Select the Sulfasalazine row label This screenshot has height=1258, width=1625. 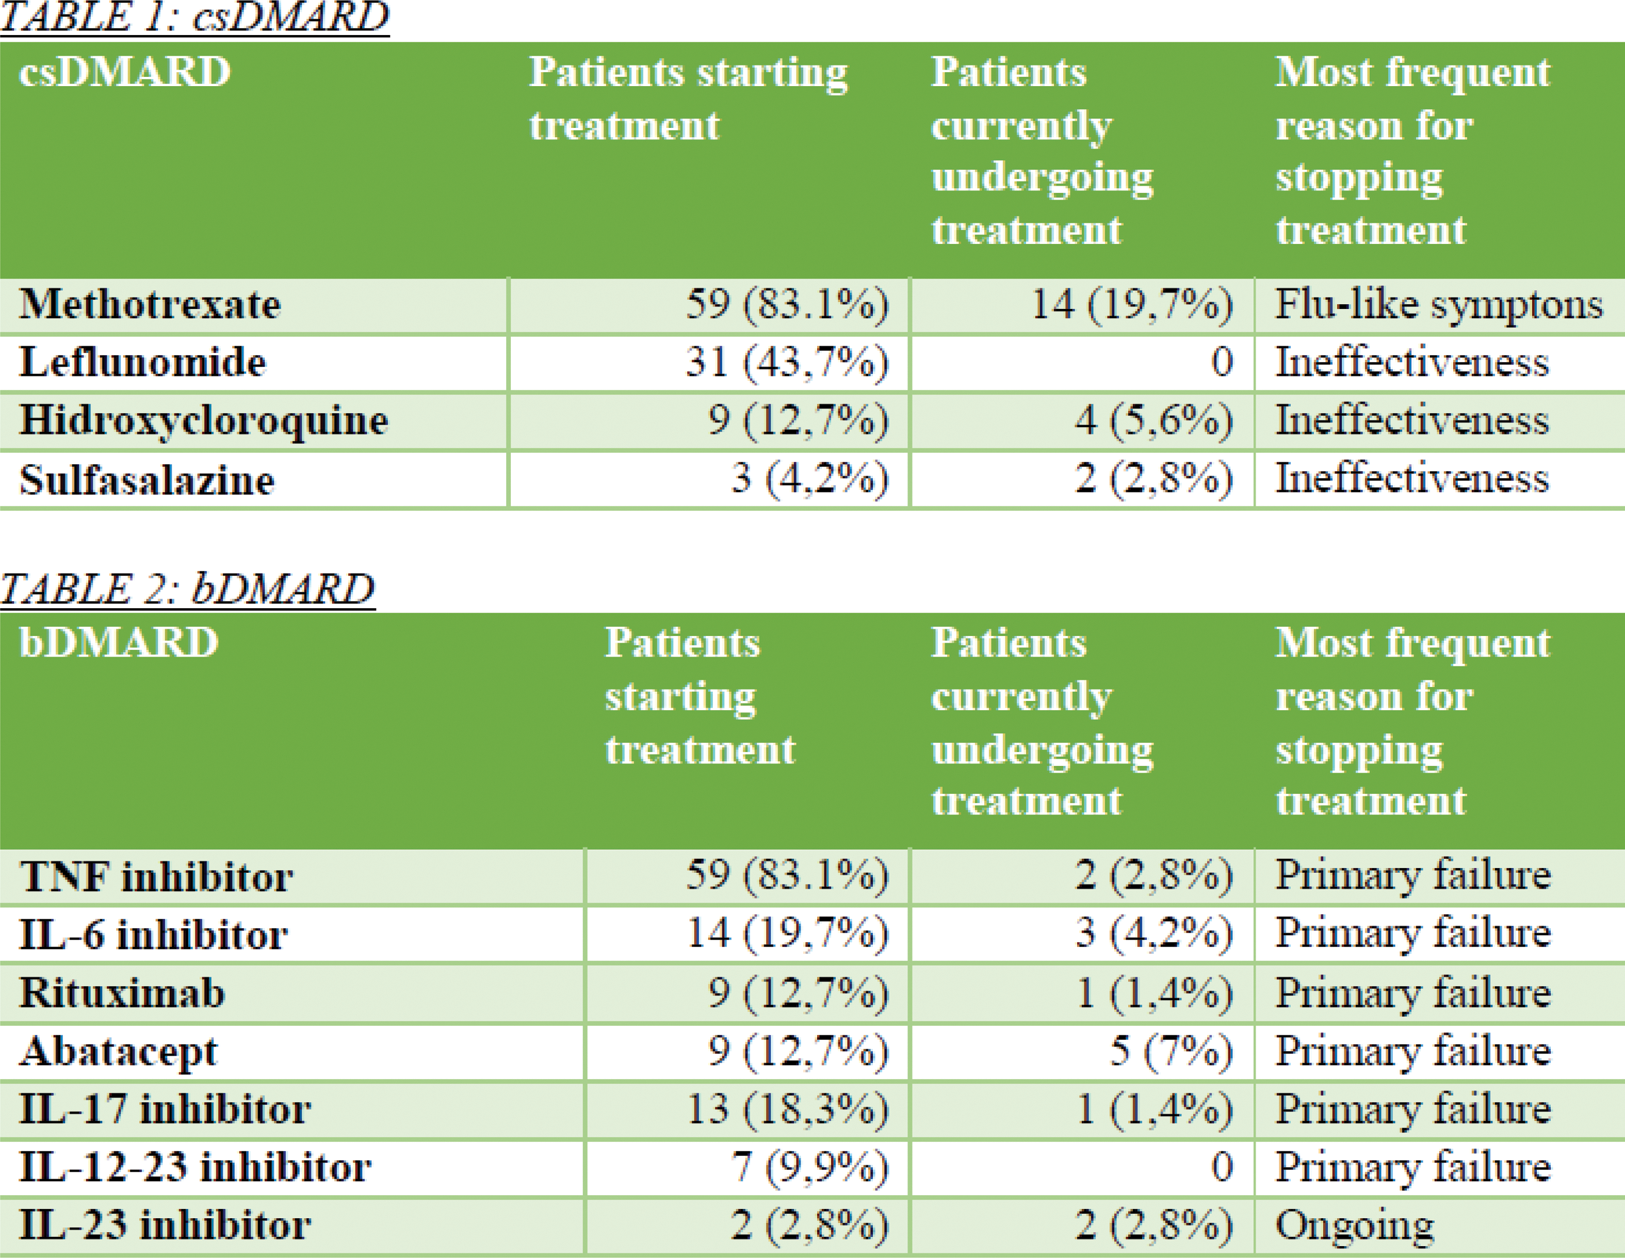pos(146,480)
